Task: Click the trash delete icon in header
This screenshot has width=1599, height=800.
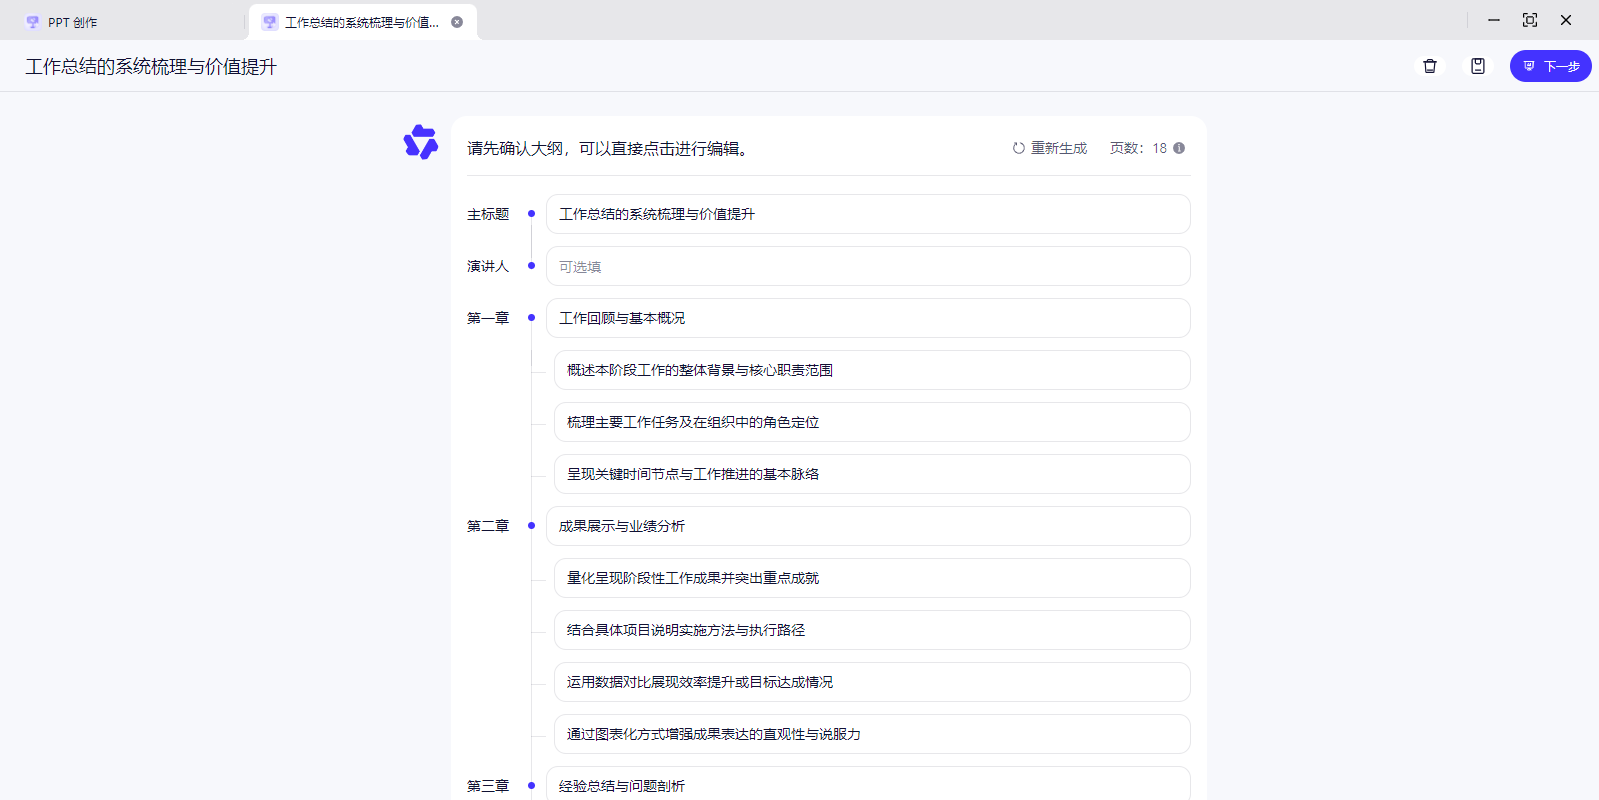Action: point(1430,66)
